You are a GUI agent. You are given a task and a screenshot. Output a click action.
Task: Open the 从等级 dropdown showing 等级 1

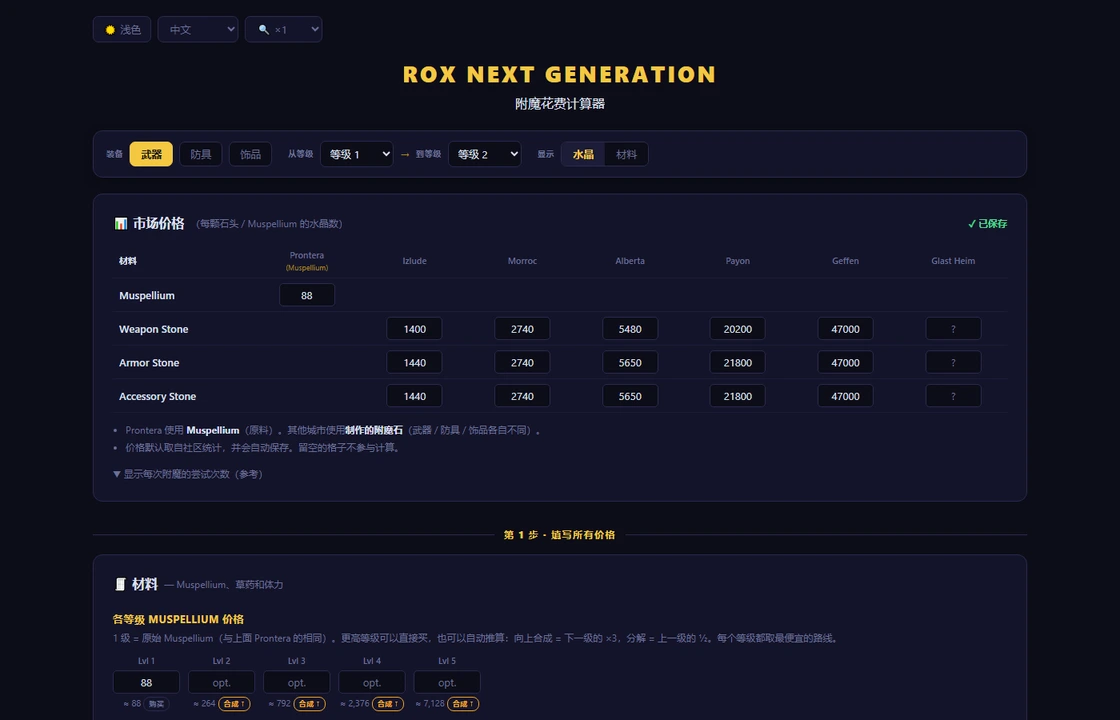click(x=356, y=154)
